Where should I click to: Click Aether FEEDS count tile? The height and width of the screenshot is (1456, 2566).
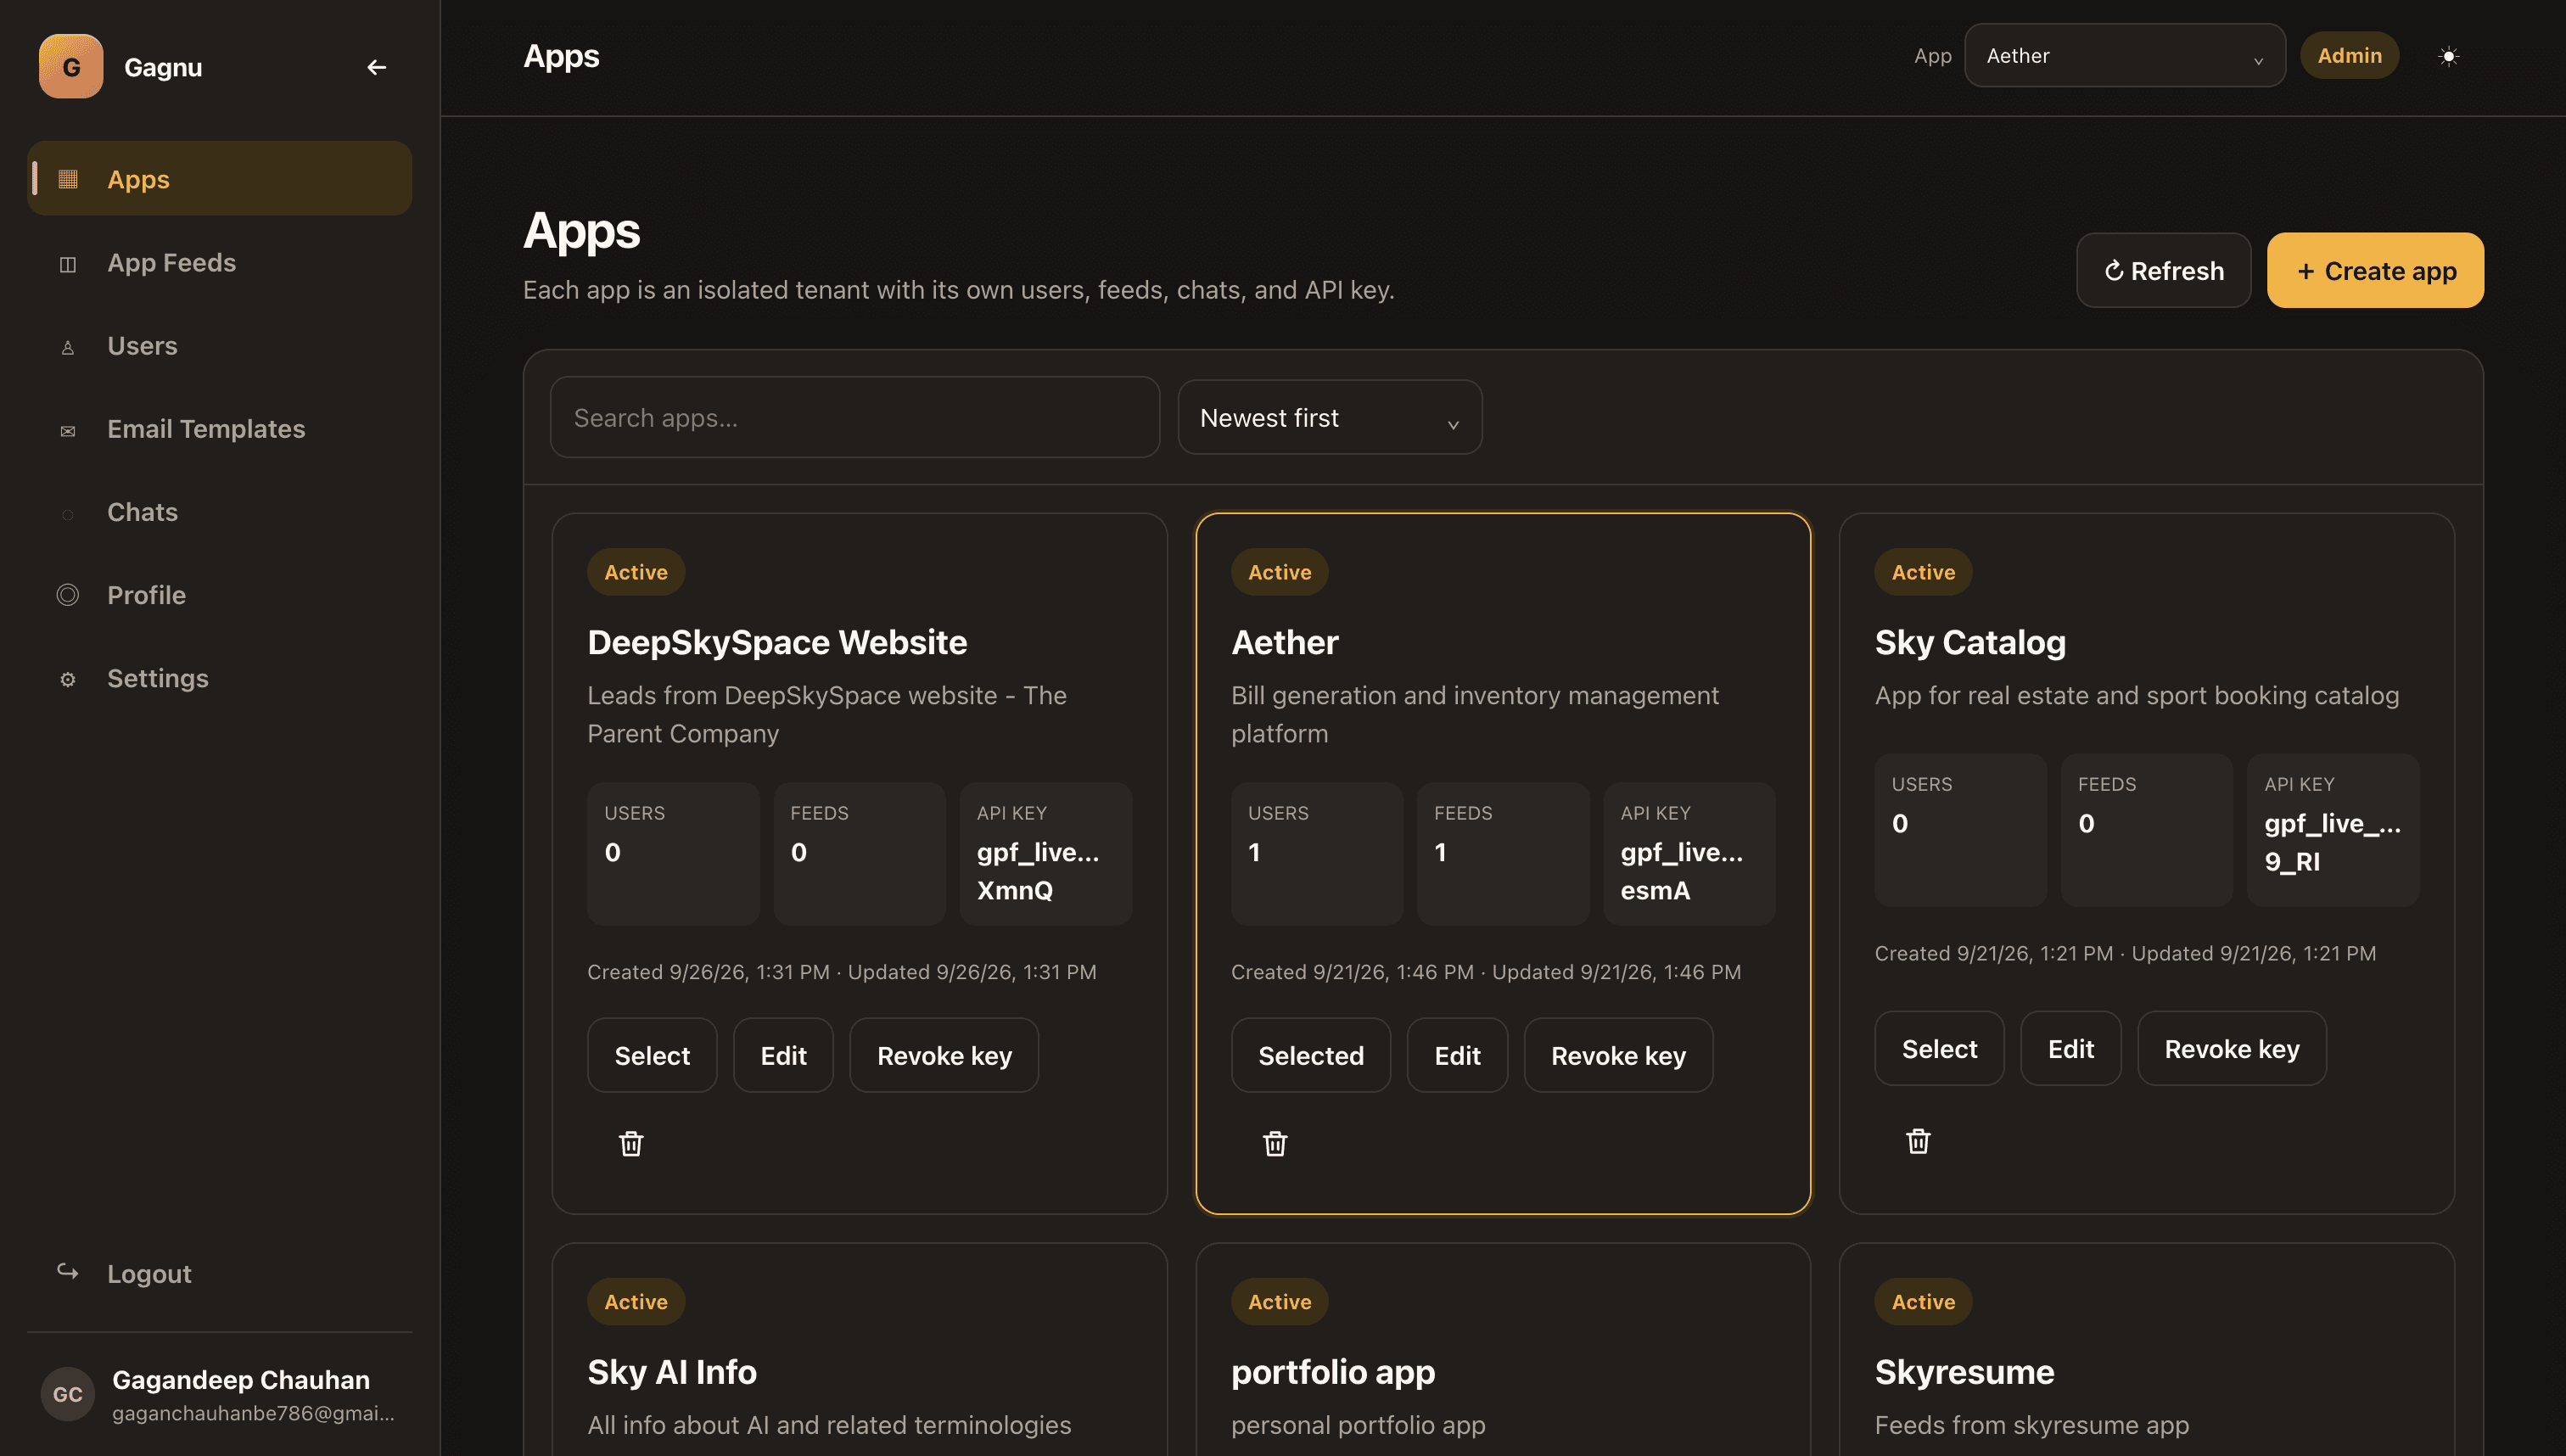(x=1503, y=854)
